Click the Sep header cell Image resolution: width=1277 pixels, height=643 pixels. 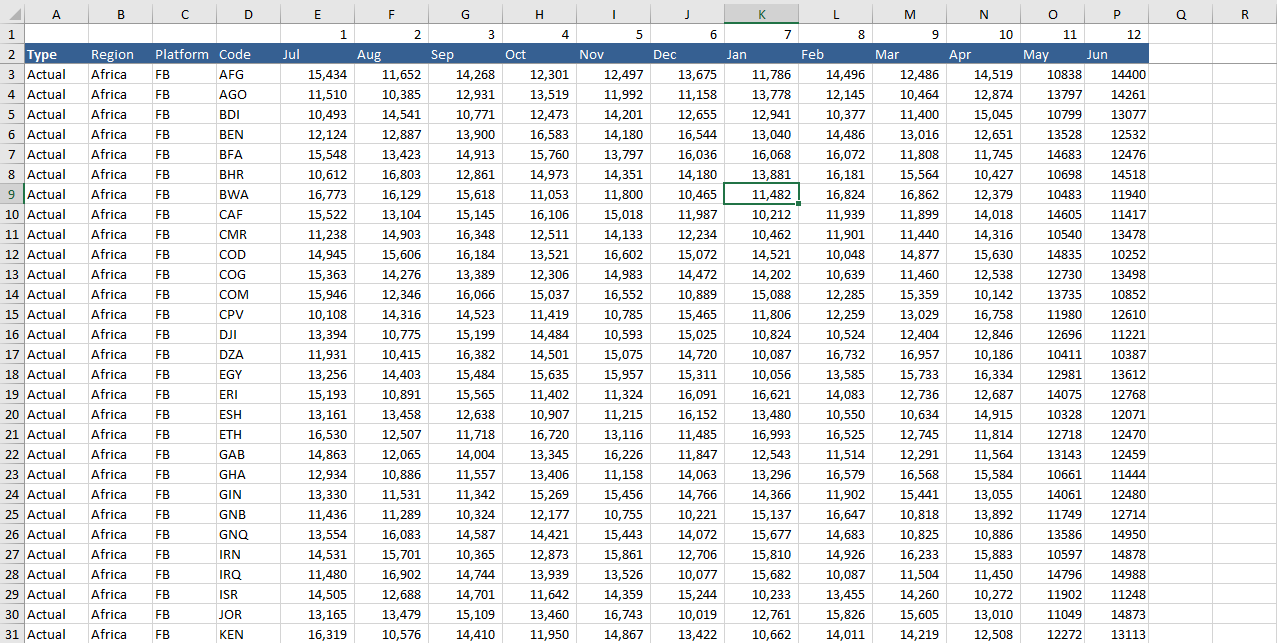pyautogui.click(x=465, y=54)
